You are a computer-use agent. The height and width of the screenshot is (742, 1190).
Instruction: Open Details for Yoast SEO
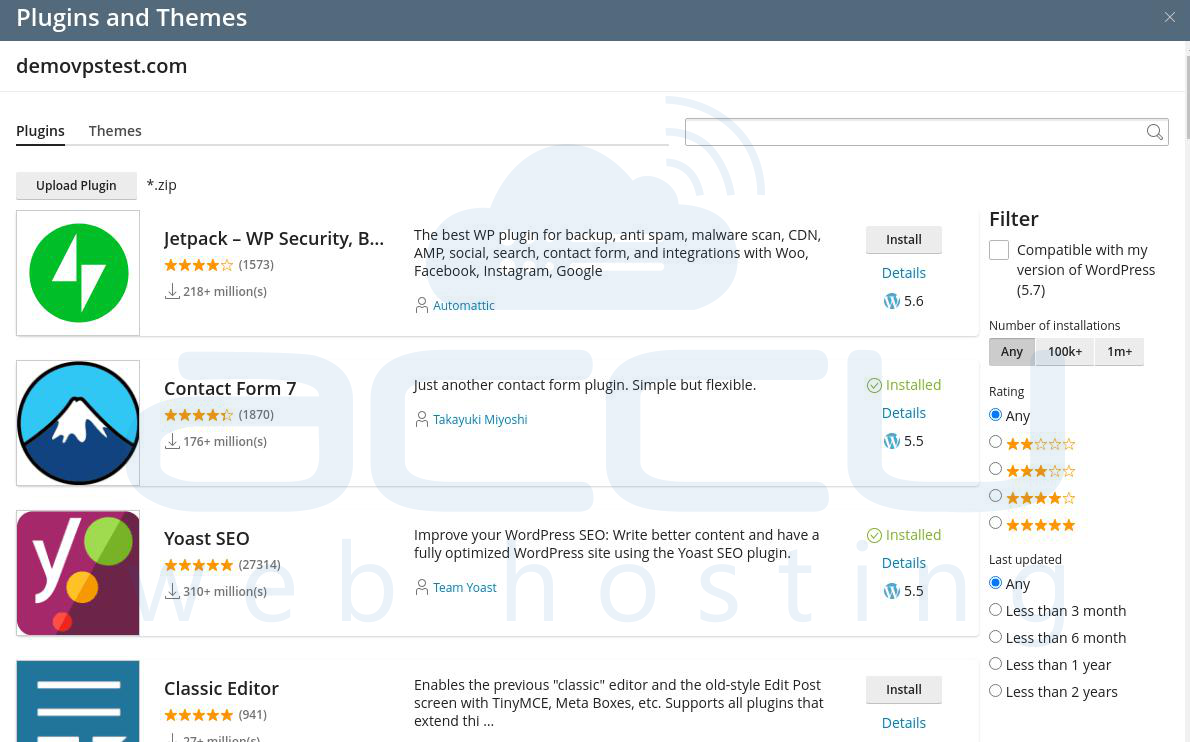(x=904, y=563)
